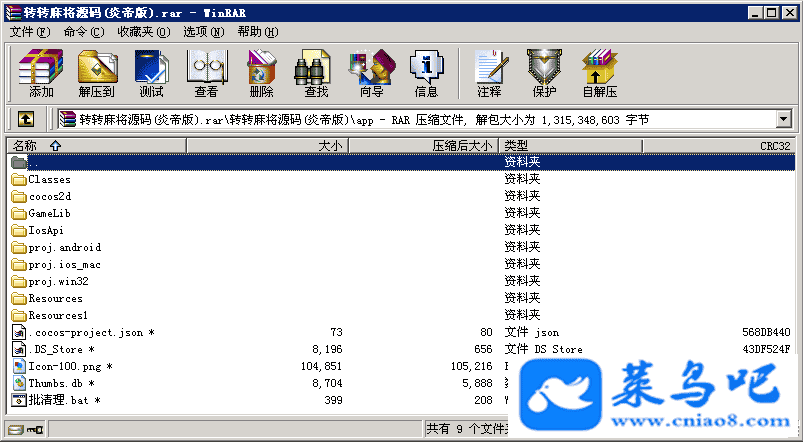Open the 查找 (Find) binoculars tool
803x442 pixels.
pyautogui.click(x=316, y=73)
